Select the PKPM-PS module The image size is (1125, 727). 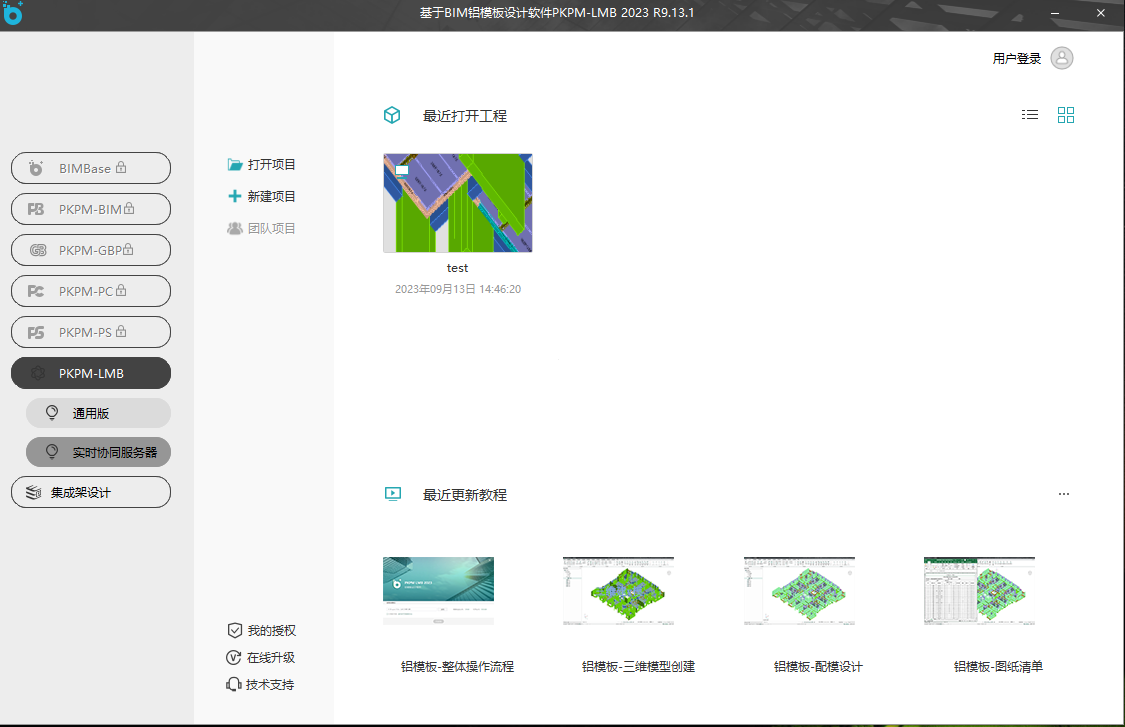[x=91, y=332]
